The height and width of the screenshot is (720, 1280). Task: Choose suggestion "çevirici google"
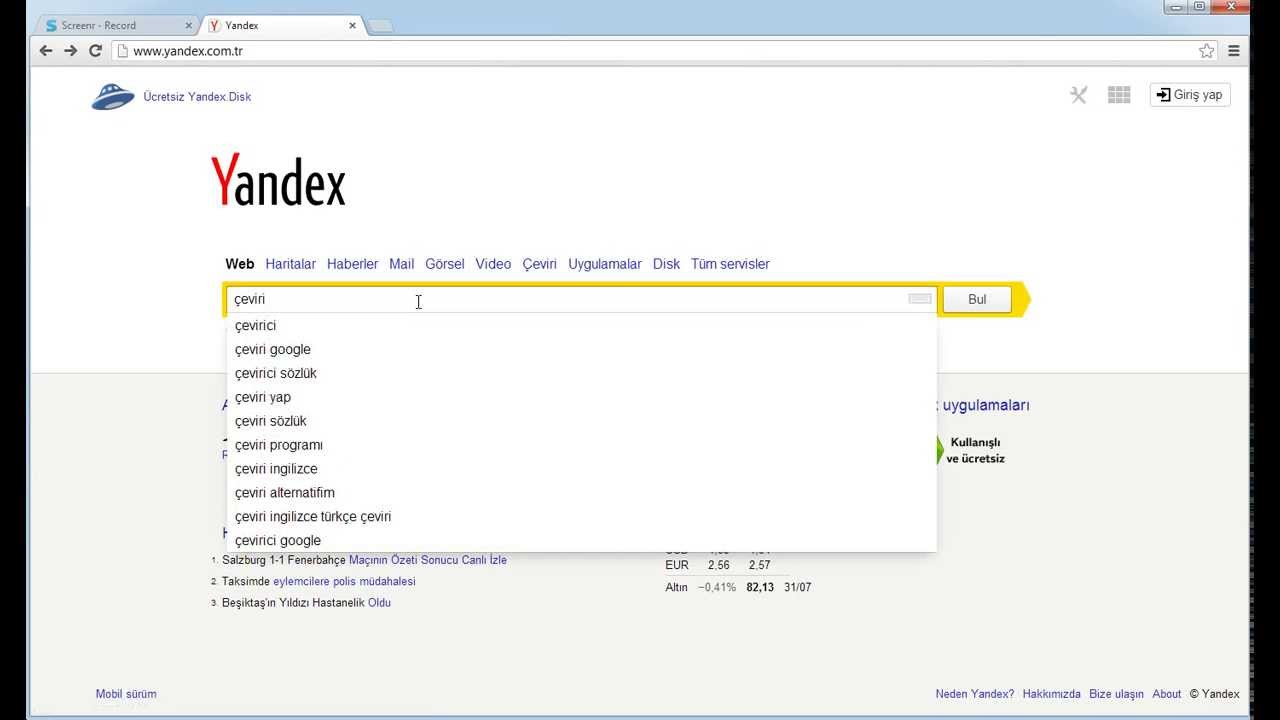pyautogui.click(x=582, y=541)
